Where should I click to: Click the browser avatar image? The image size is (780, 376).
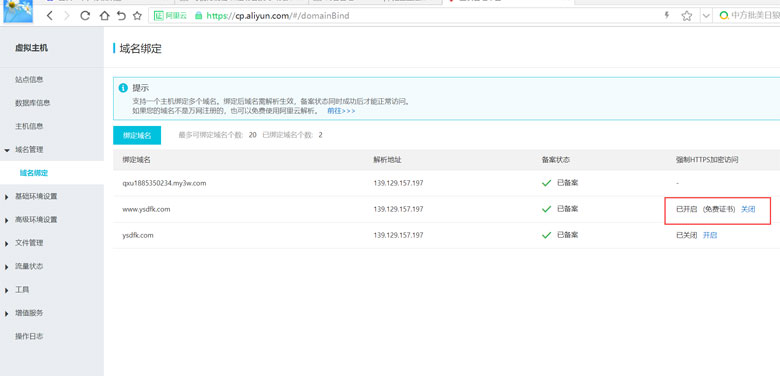(17, 11)
